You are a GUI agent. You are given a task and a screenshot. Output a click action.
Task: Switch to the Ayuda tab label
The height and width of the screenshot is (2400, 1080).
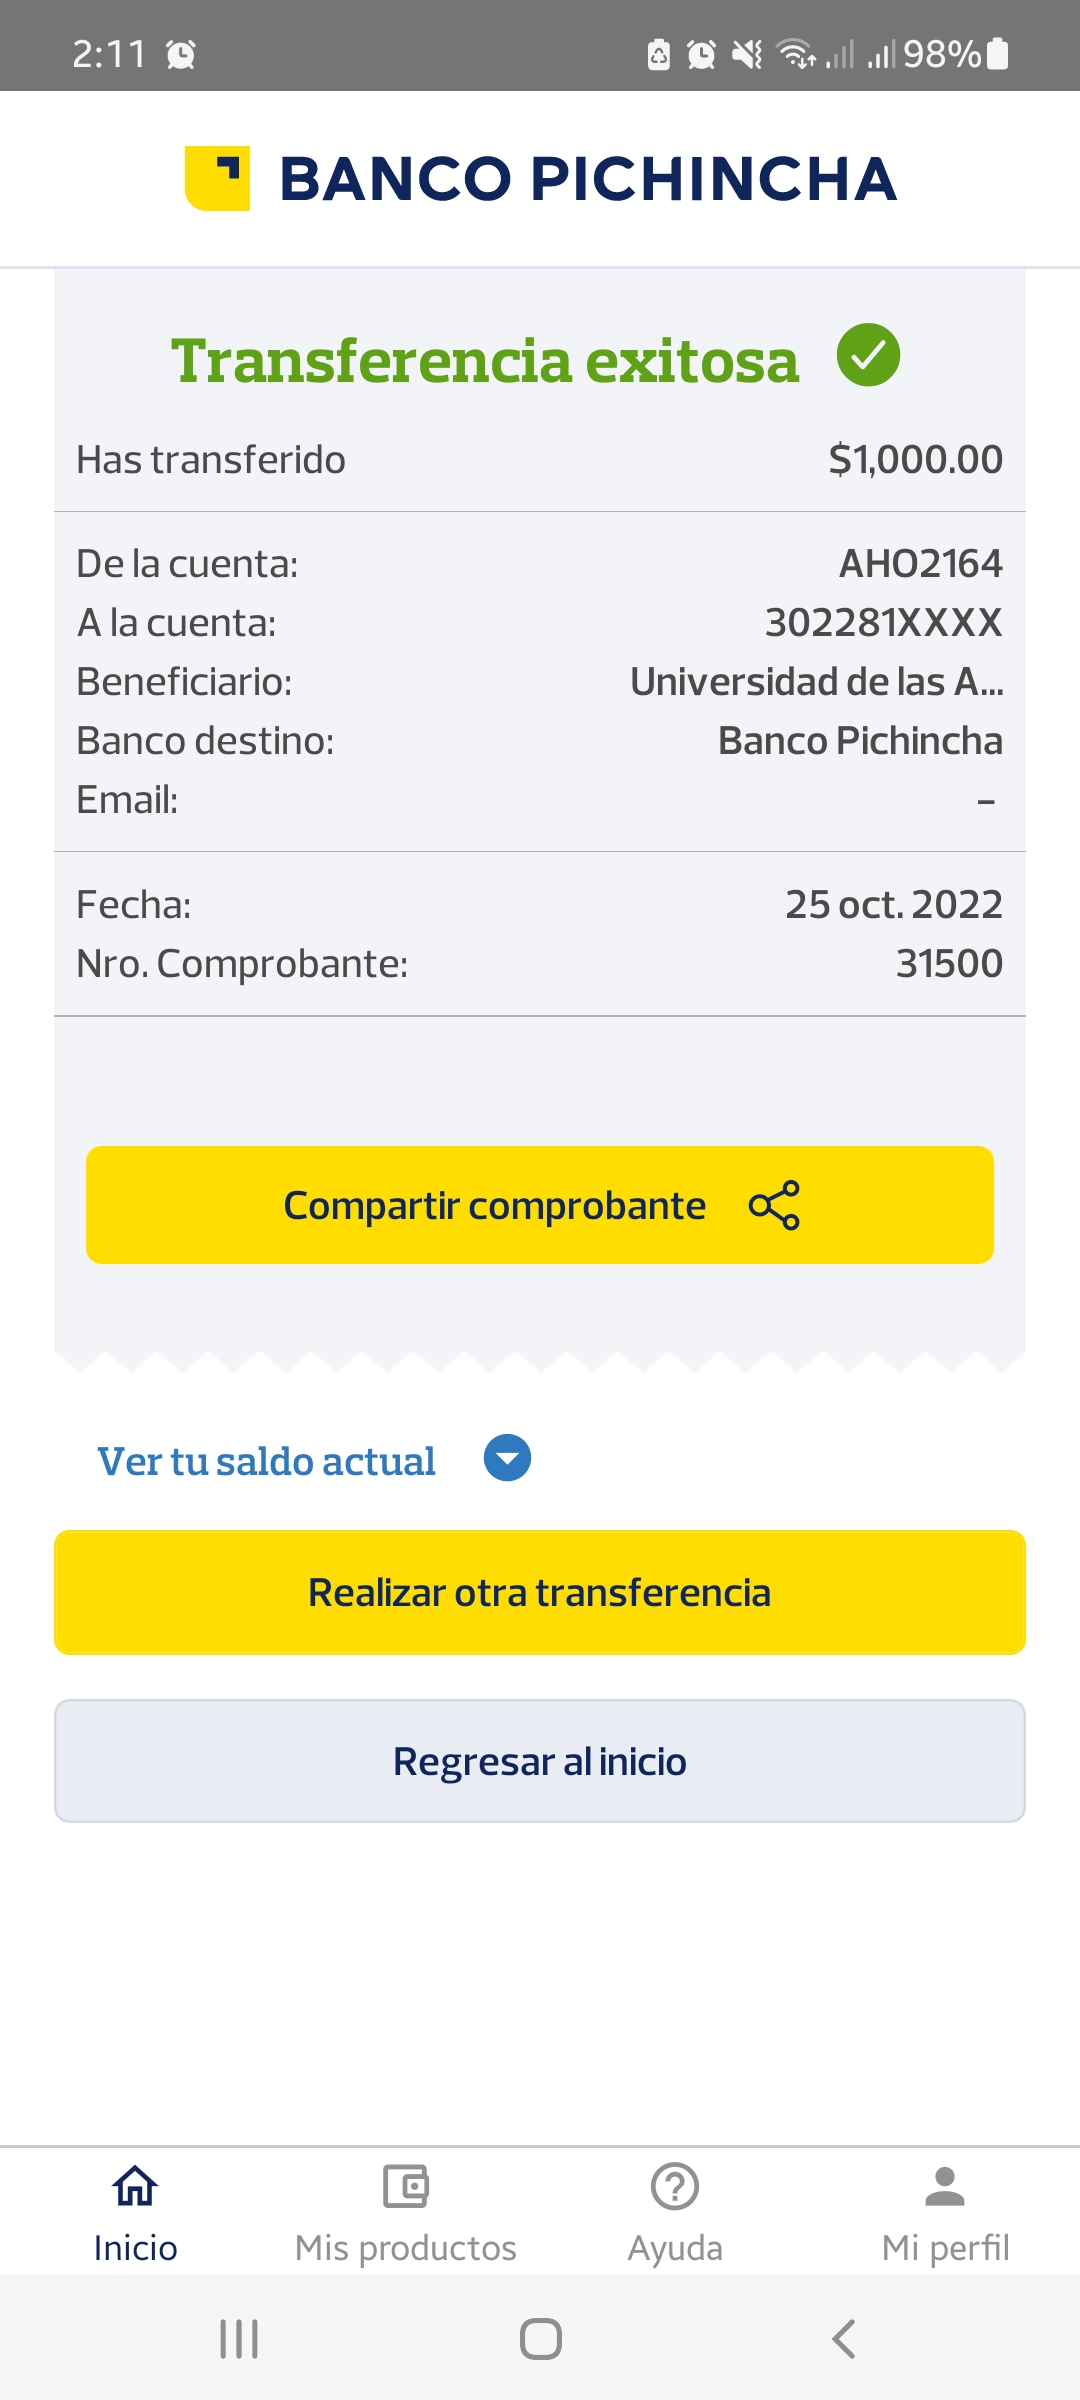click(x=675, y=2248)
